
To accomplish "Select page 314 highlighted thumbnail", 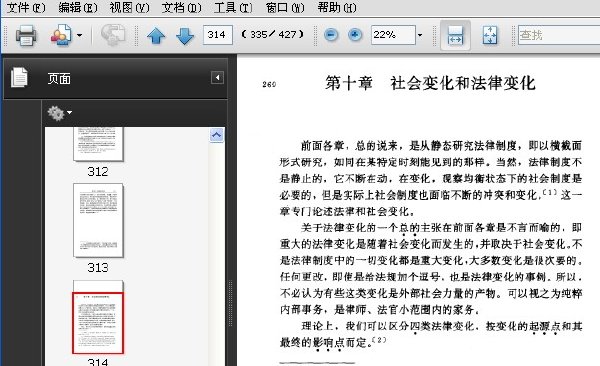I will point(98,324).
